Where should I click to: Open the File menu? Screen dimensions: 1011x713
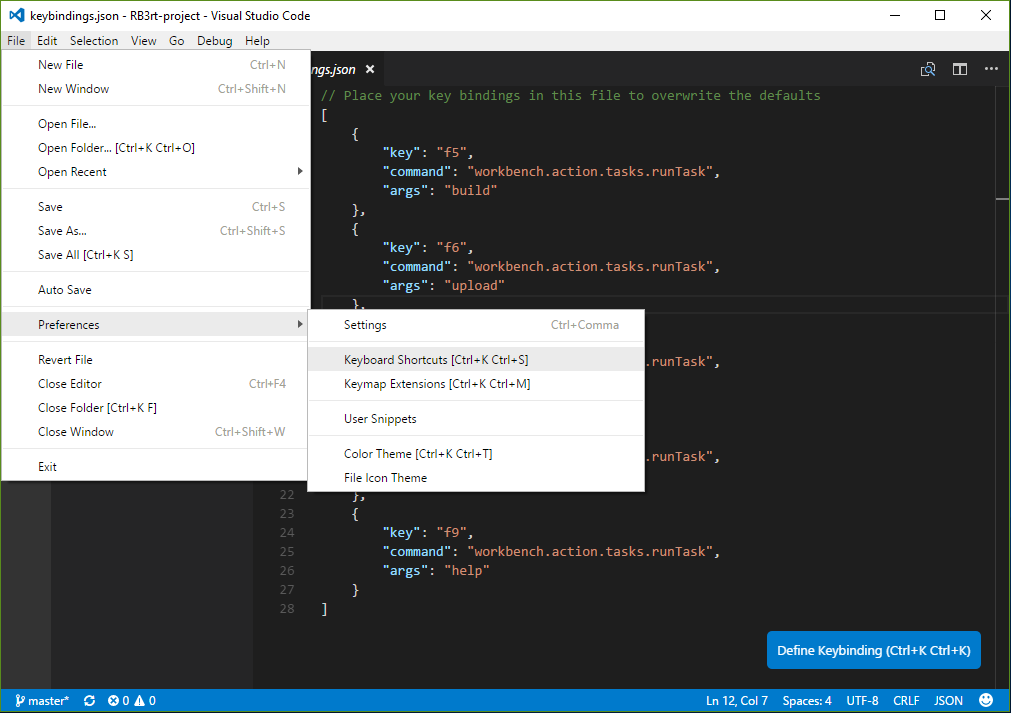pyautogui.click(x=16, y=41)
